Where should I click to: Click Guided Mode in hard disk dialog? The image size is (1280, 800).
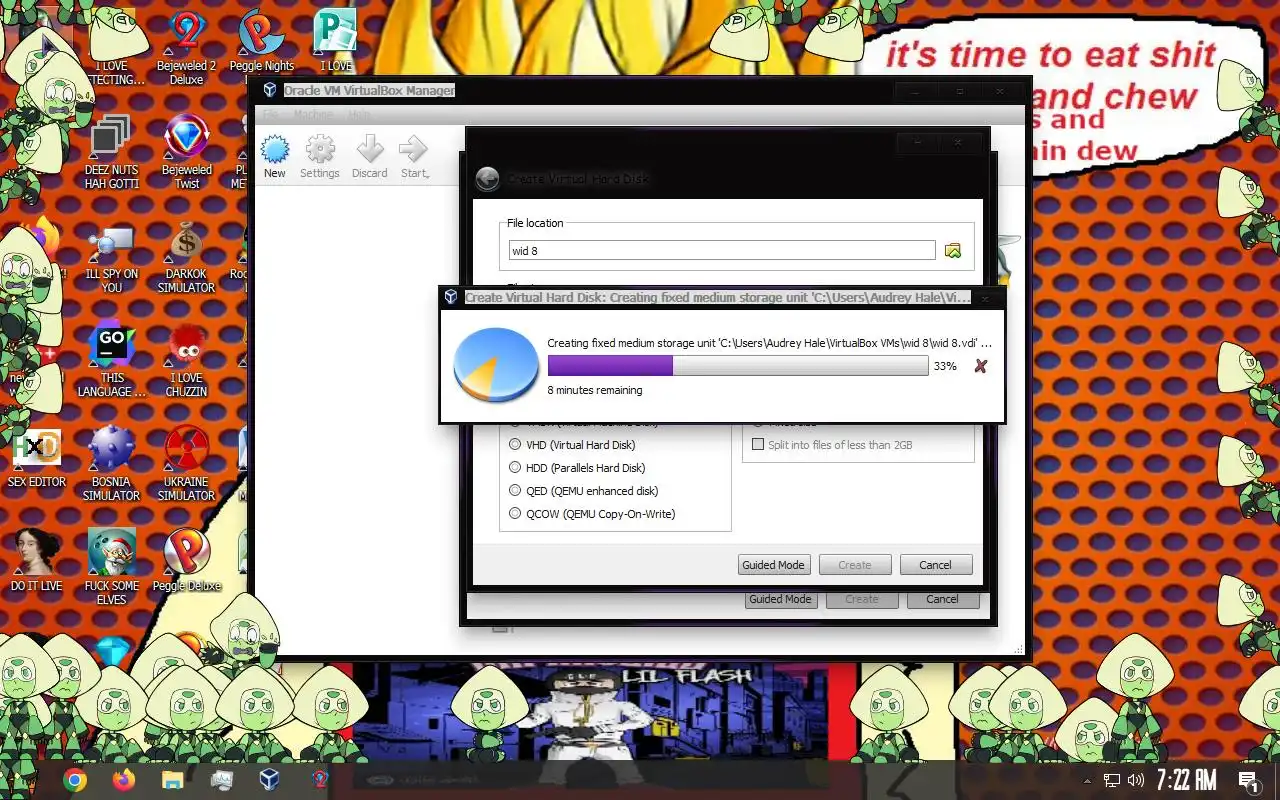pos(773,565)
